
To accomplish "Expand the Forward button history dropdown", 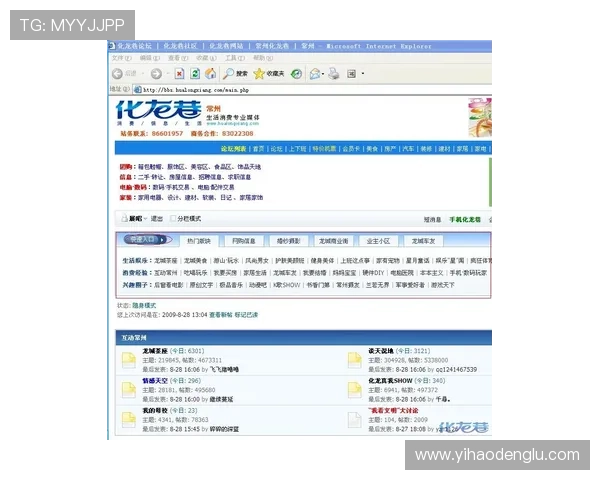I will [168, 73].
